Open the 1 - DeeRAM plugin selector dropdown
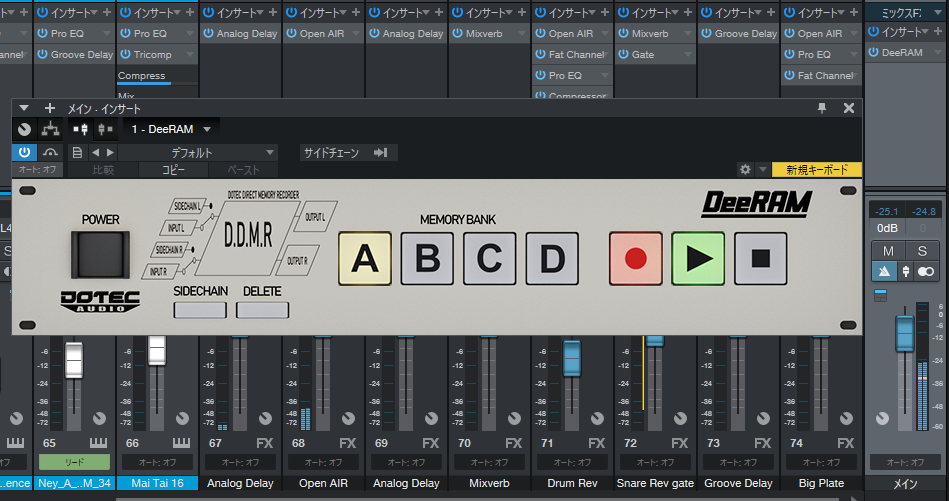 171,129
